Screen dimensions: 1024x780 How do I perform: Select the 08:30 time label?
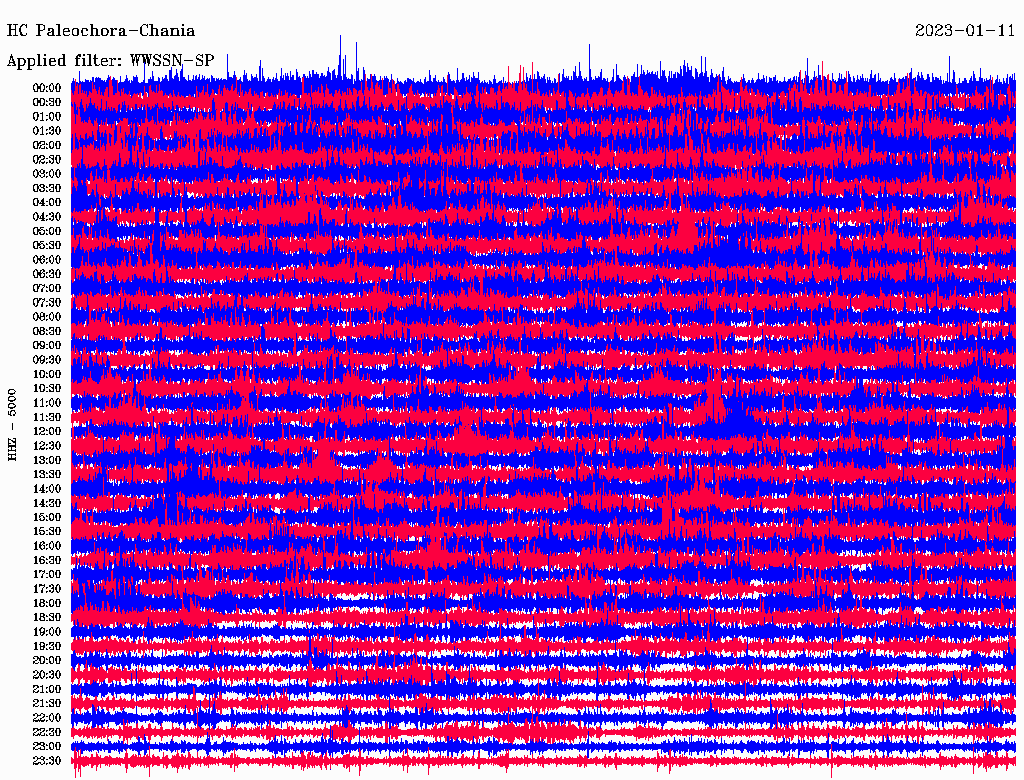47,332
